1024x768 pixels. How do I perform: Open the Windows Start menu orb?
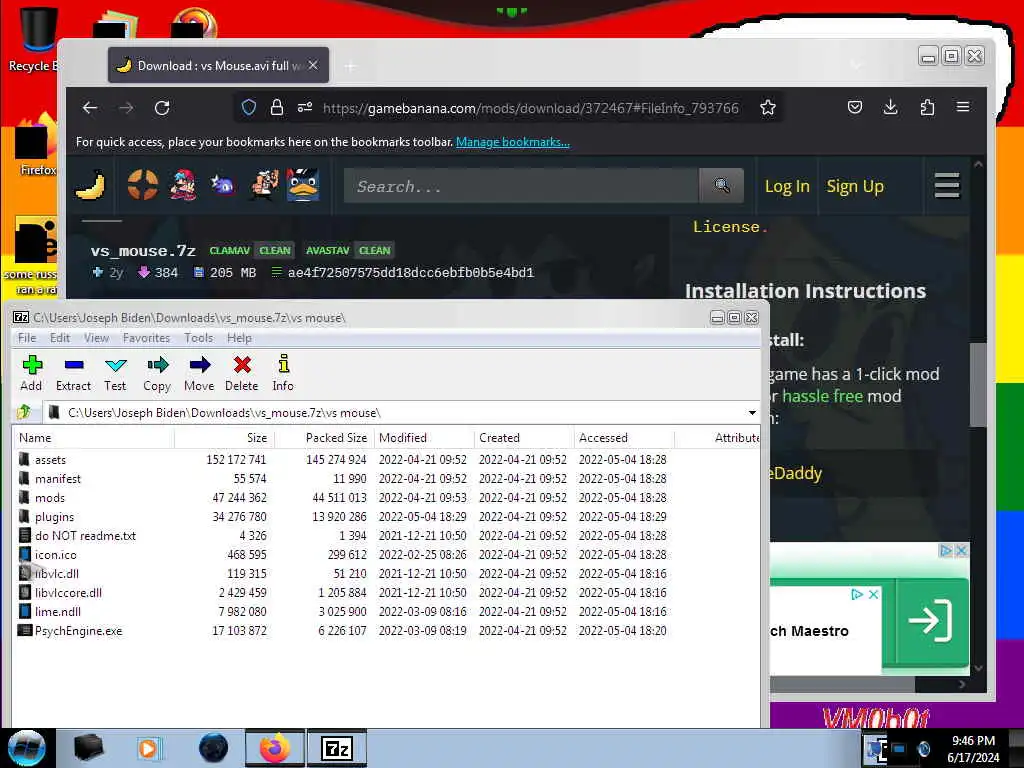pos(27,748)
